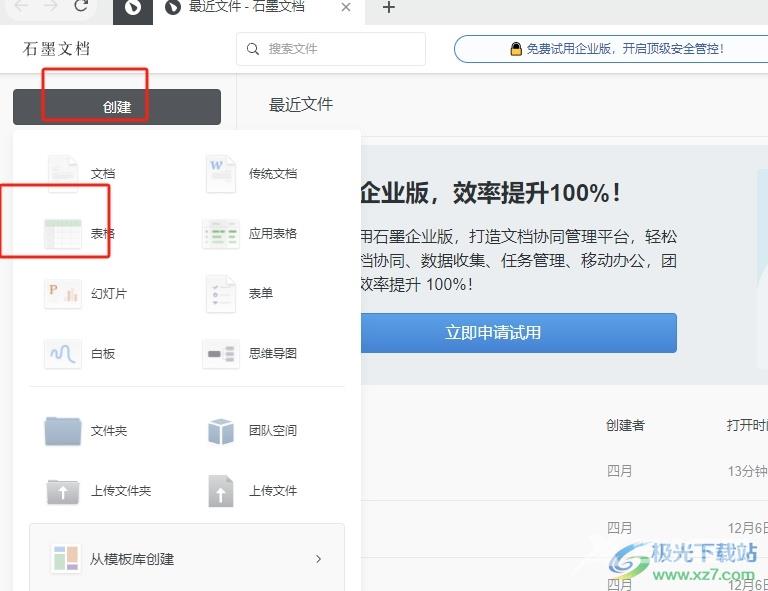Select the 表单 form icon

pos(221,294)
